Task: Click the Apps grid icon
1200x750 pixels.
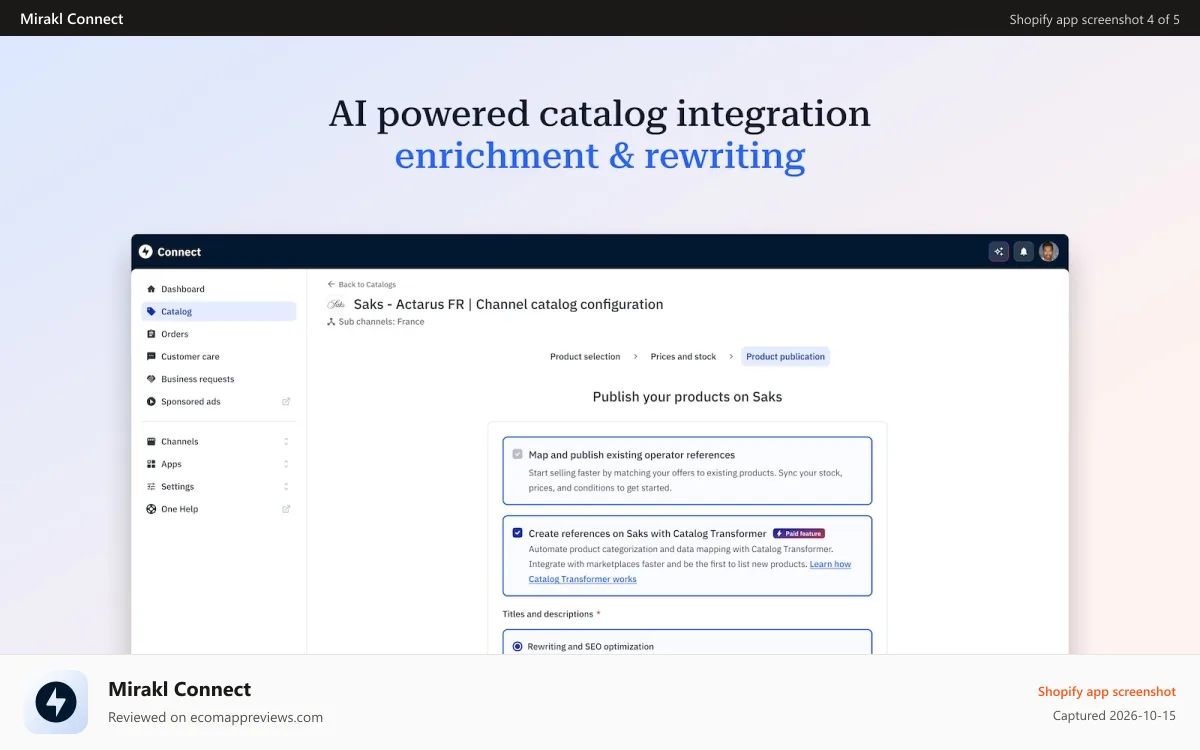Action: coord(151,464)
